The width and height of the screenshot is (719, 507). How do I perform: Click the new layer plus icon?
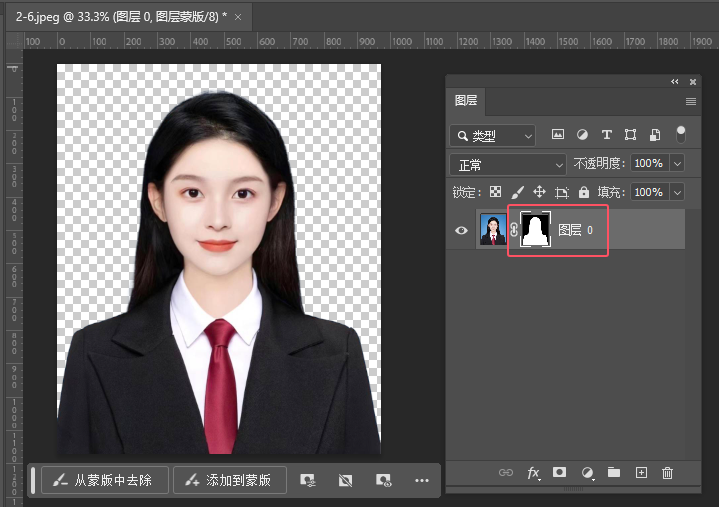641,473
